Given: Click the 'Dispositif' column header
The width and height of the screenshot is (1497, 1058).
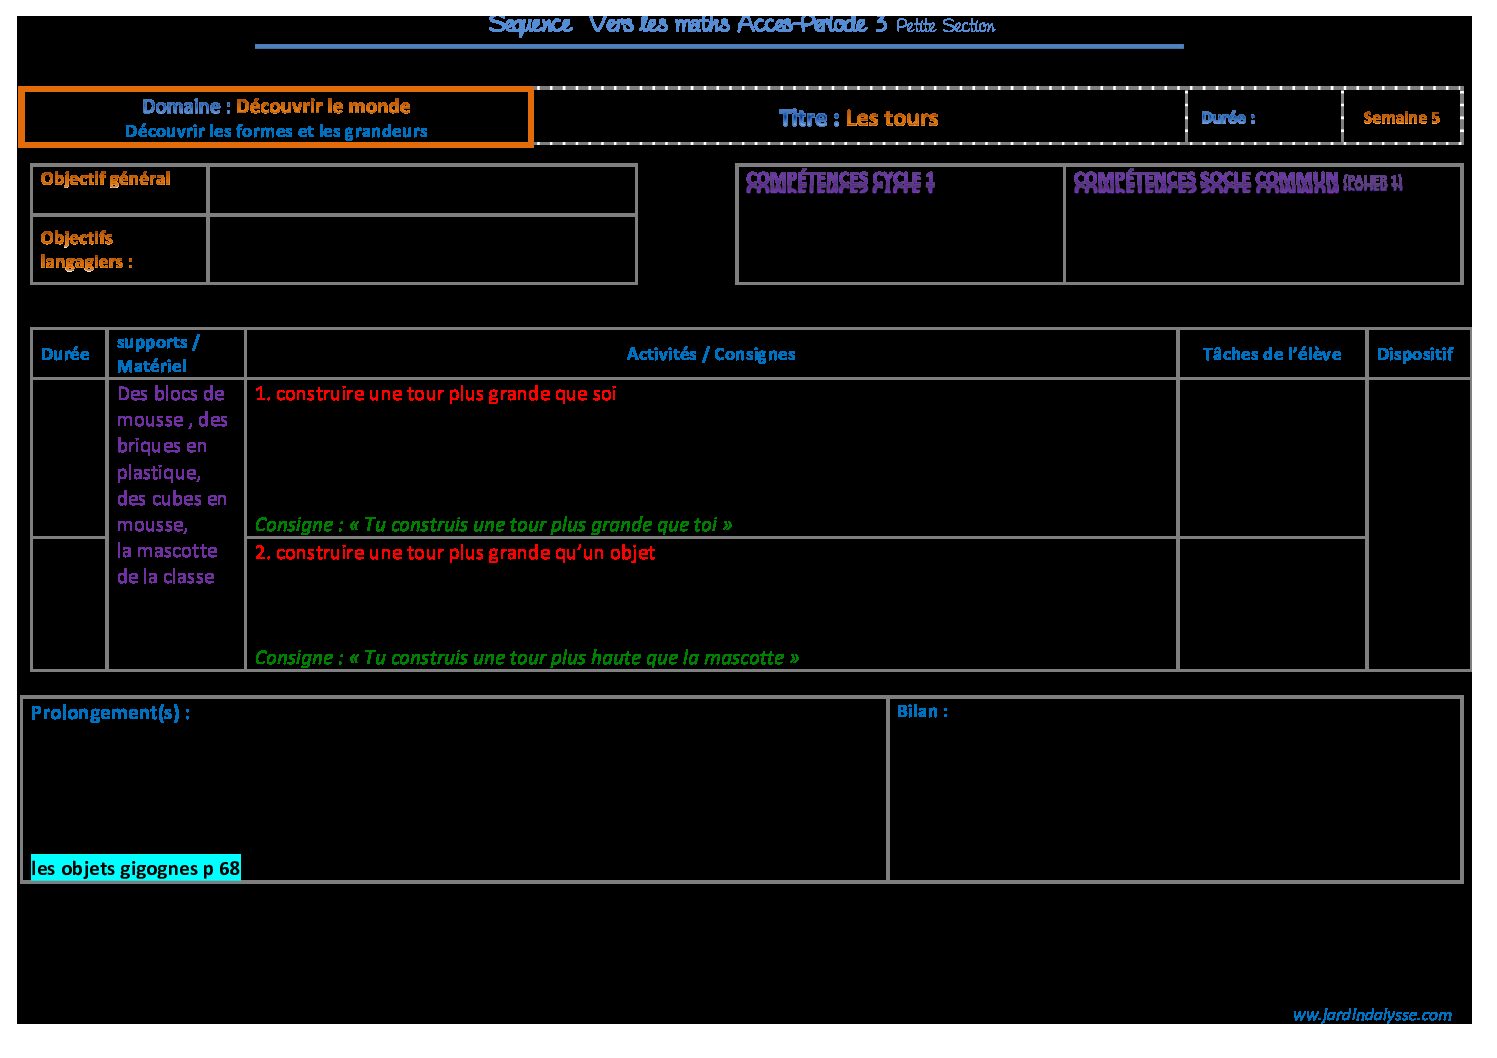Looking at the screenshot, I should coord(1414,354).
